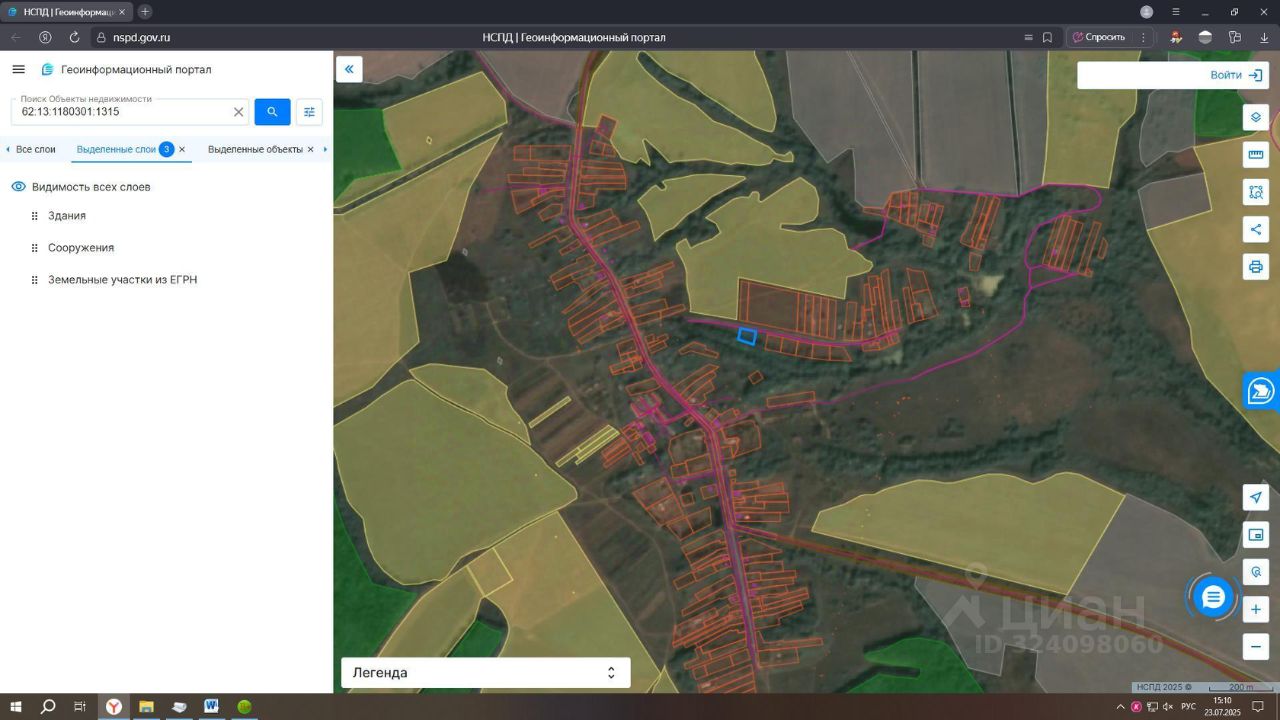
Task: Click the Войти login button
Action: [x=1226, y=75]
